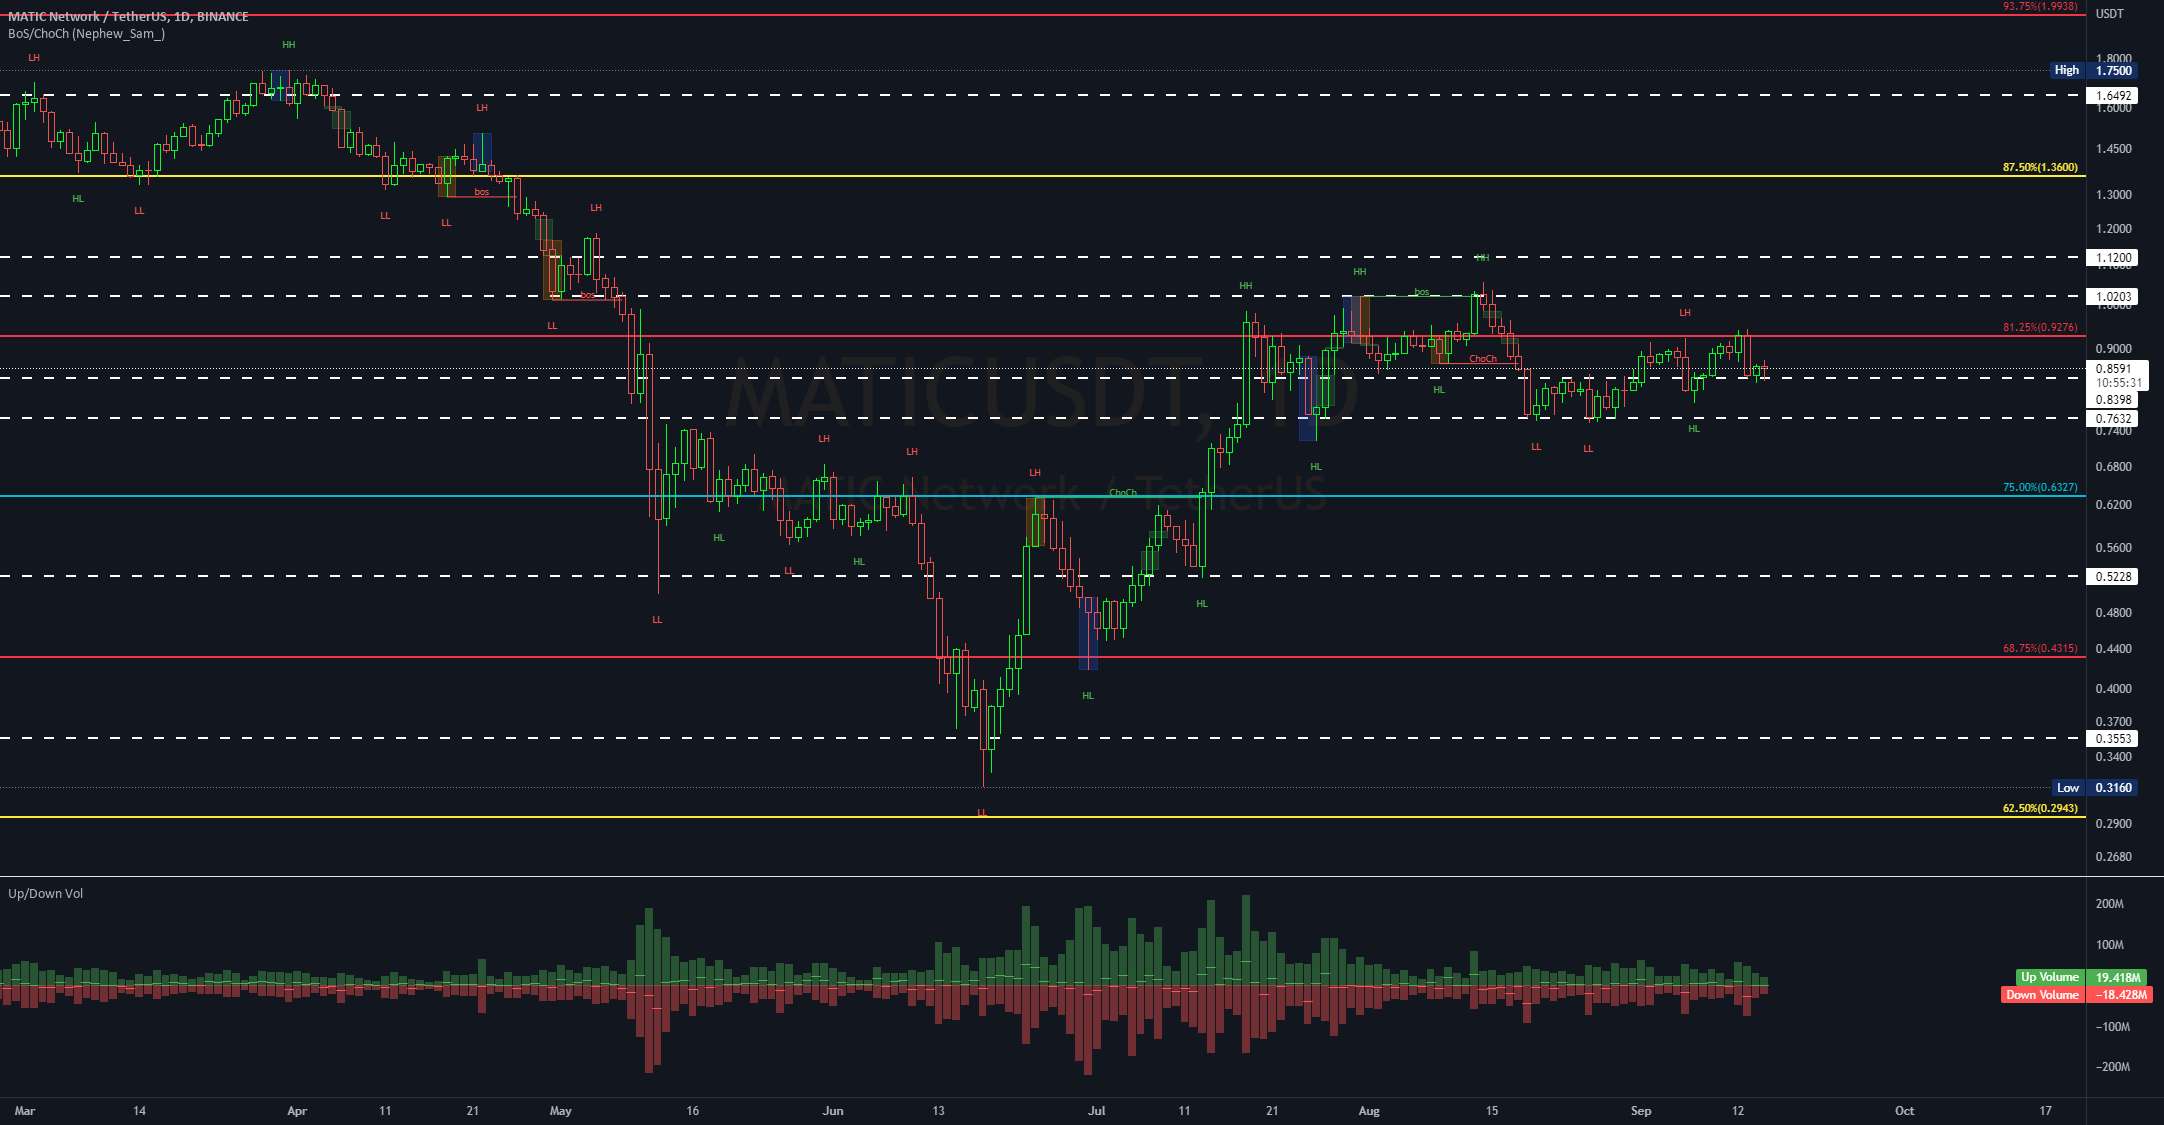Select the High 1.7500 price label
The image size is (2164, 1125).
click(2092, 70)
